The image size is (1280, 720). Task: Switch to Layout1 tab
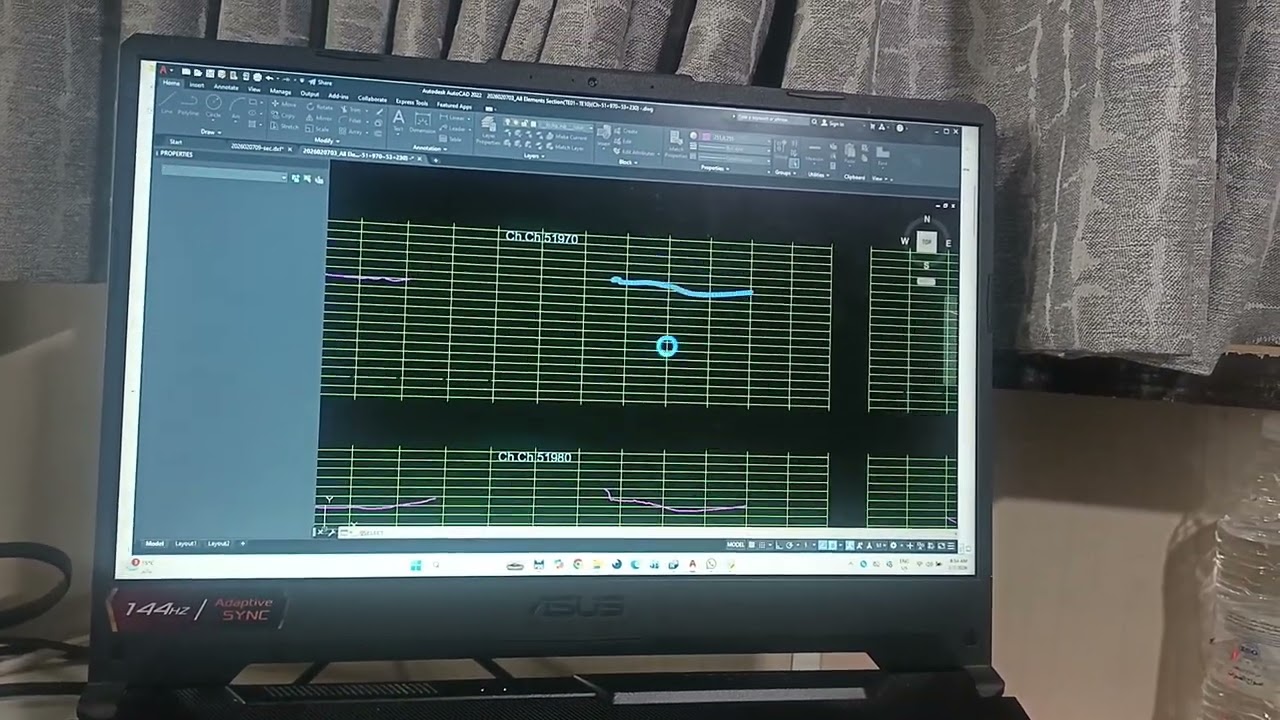point(186,543)
